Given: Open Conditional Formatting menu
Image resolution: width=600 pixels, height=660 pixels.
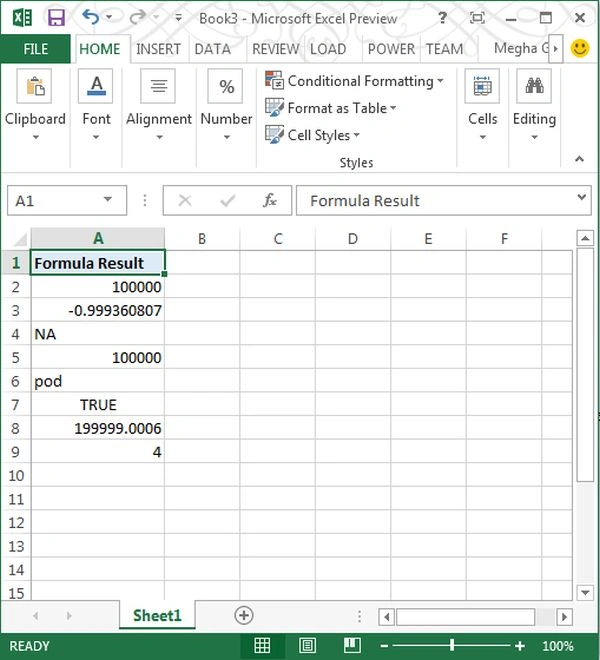Looking at the screenshot, I should [x=354, y=81].
